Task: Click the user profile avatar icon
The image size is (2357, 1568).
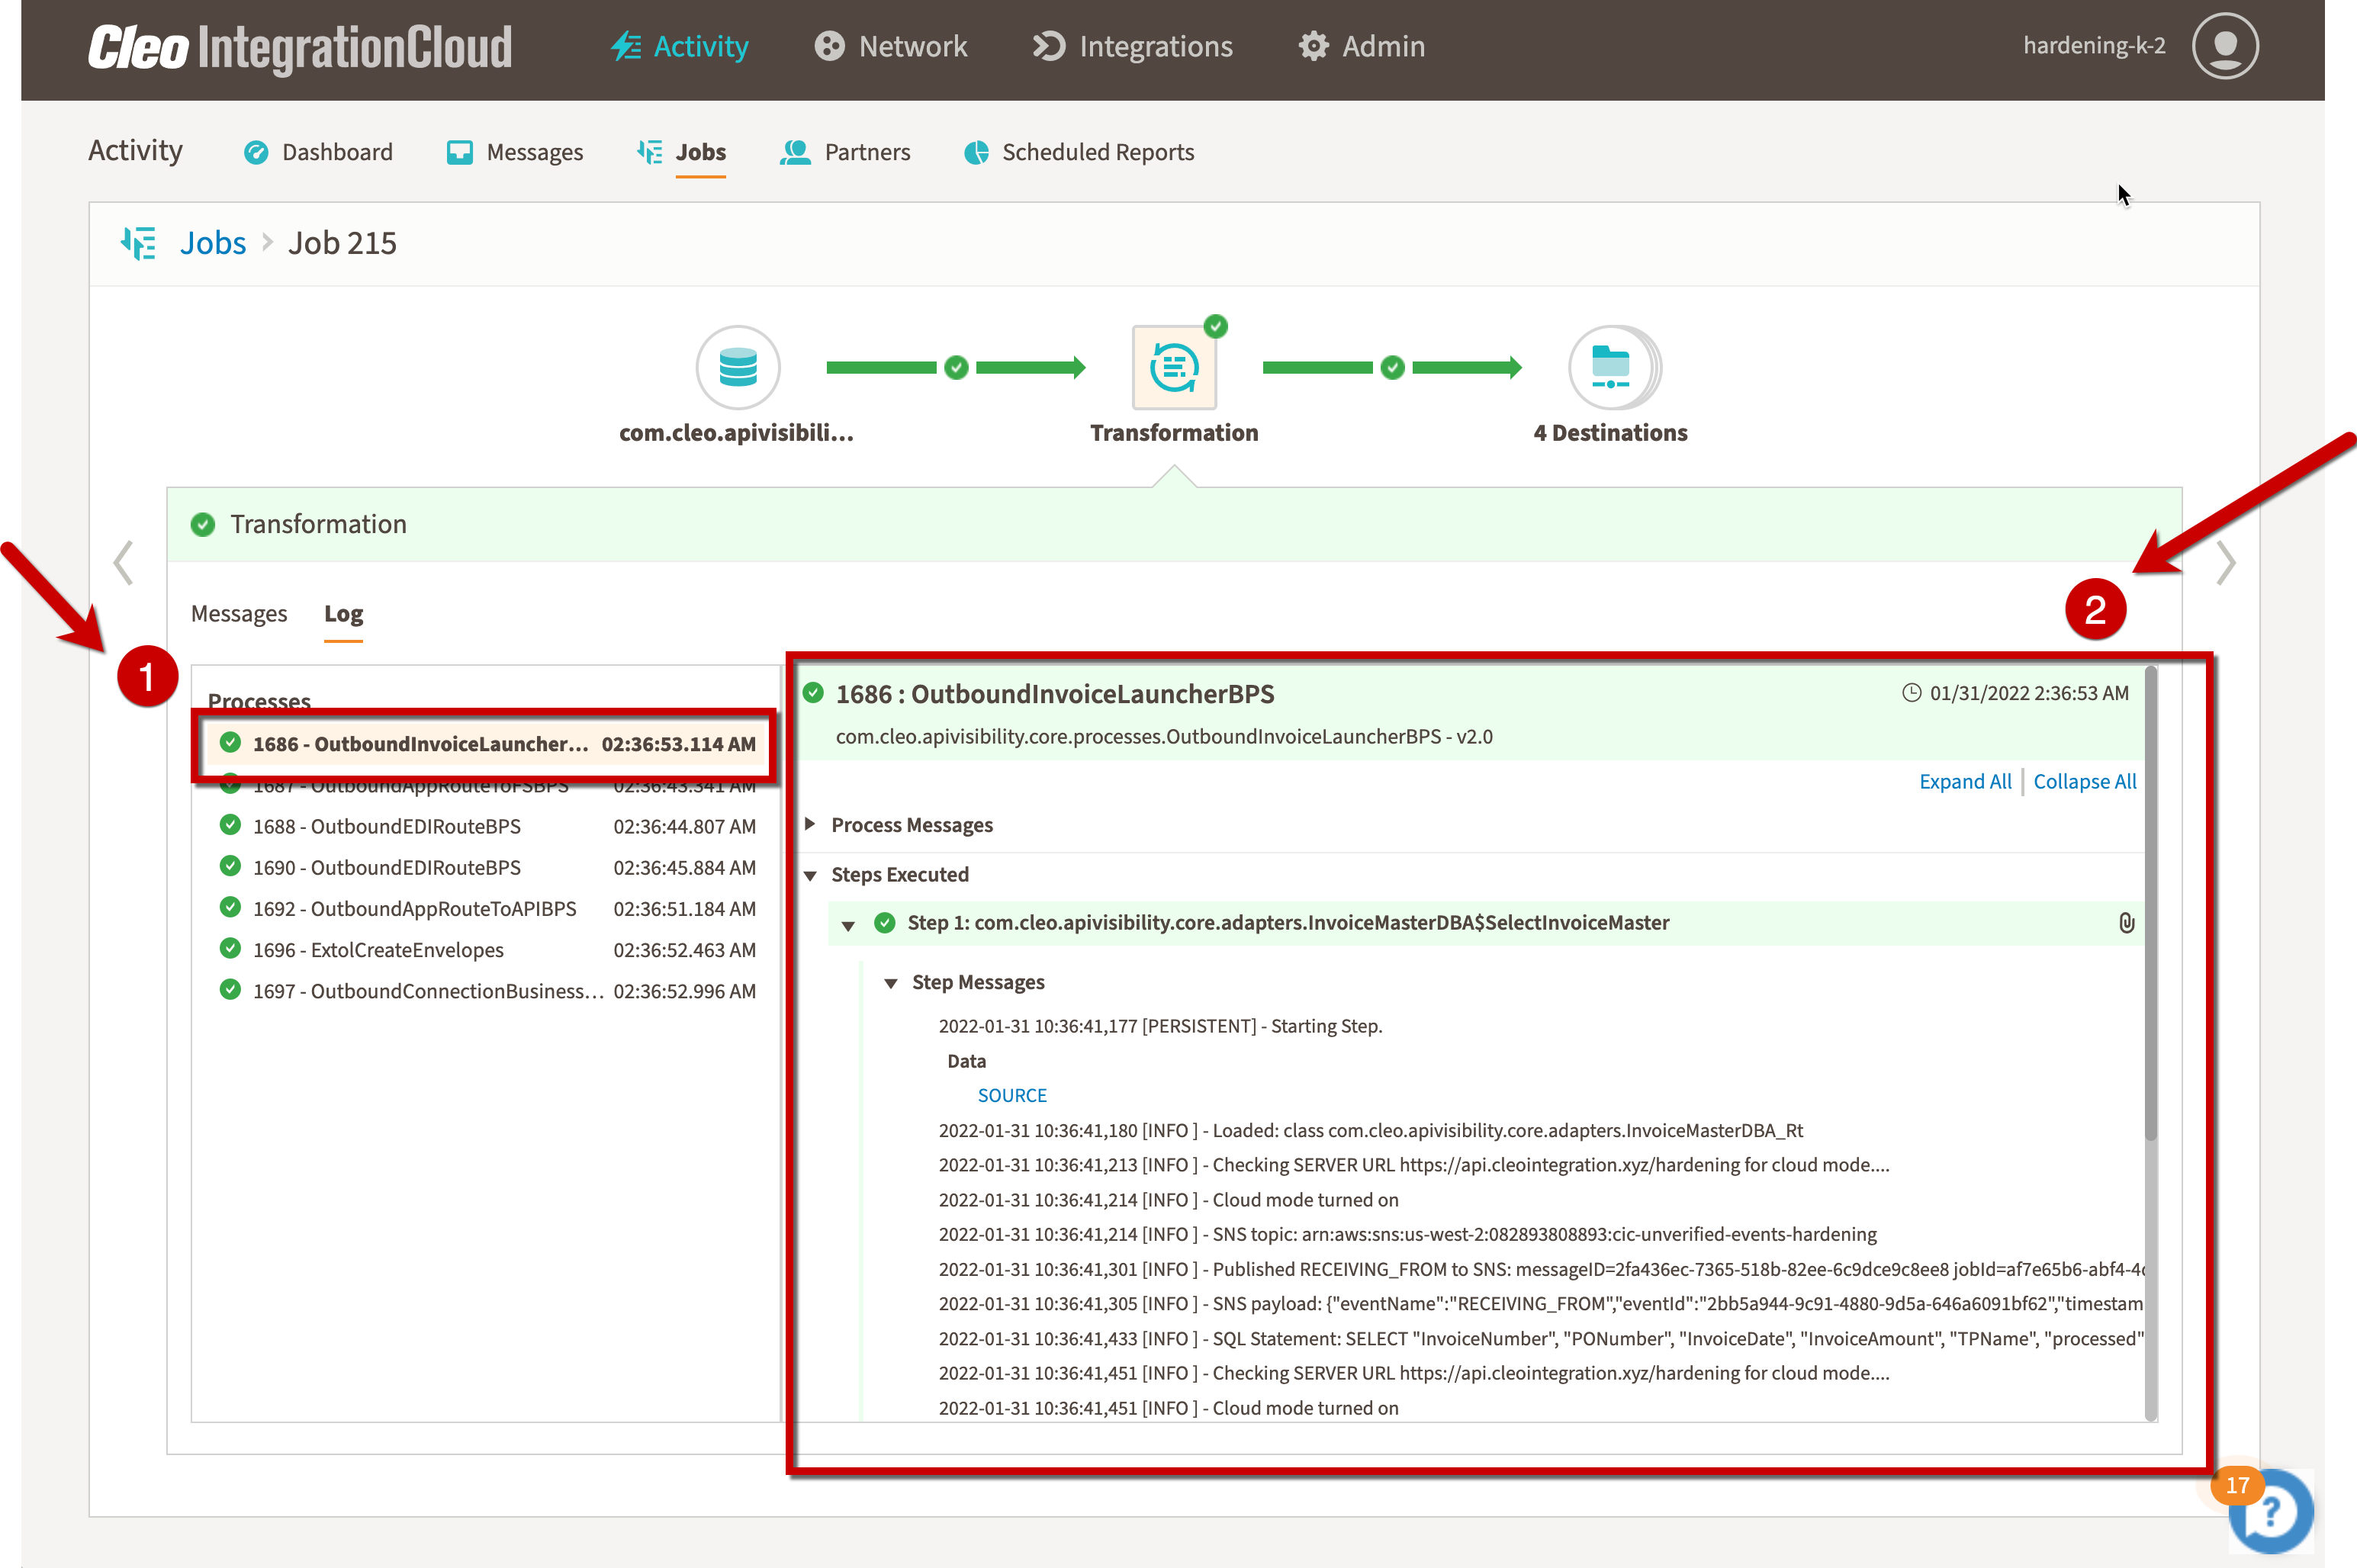Action: (x=2224, y=46)
